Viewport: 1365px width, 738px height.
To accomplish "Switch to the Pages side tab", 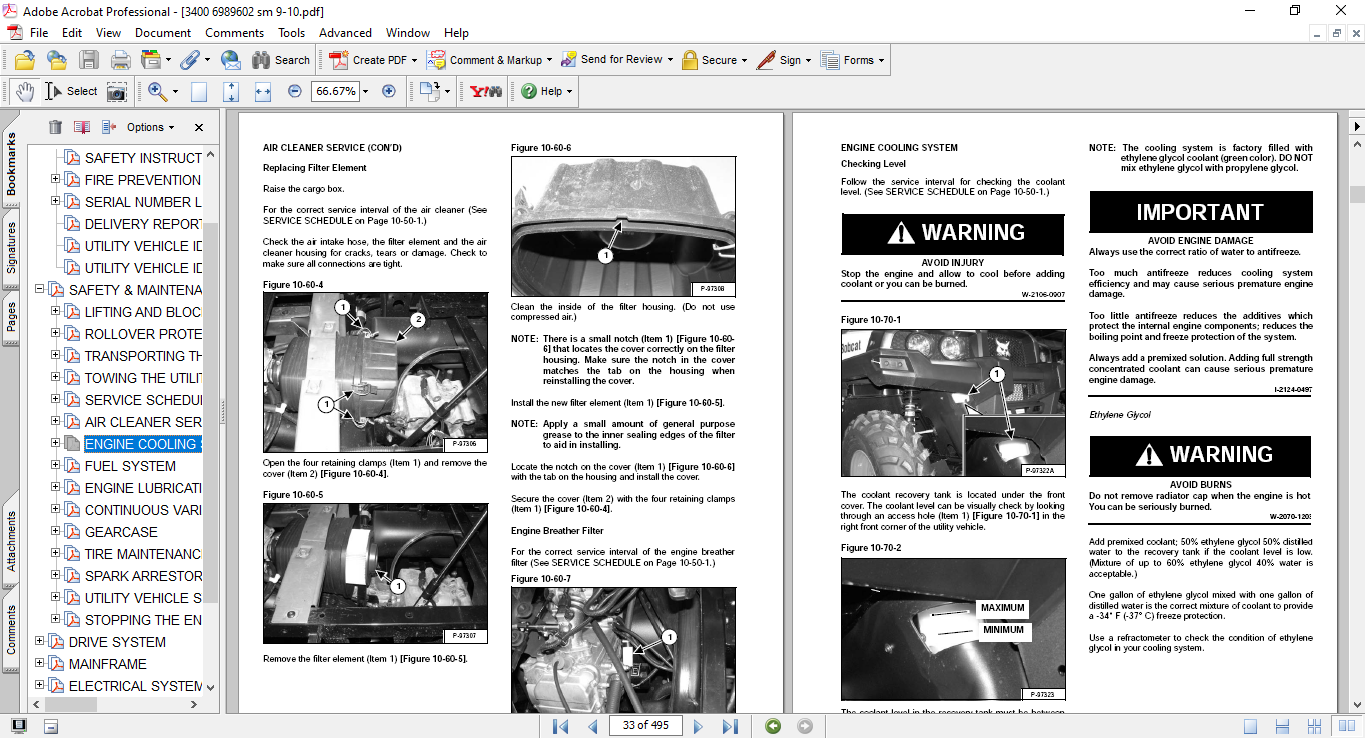I will click(11, 317).
